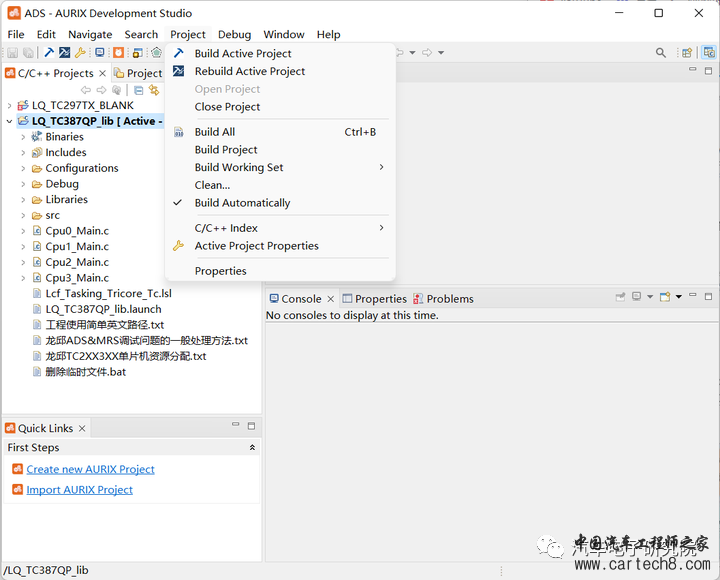Screen dimensions: 720x580
Task: Maximize the Console panel
Action: 709,297
